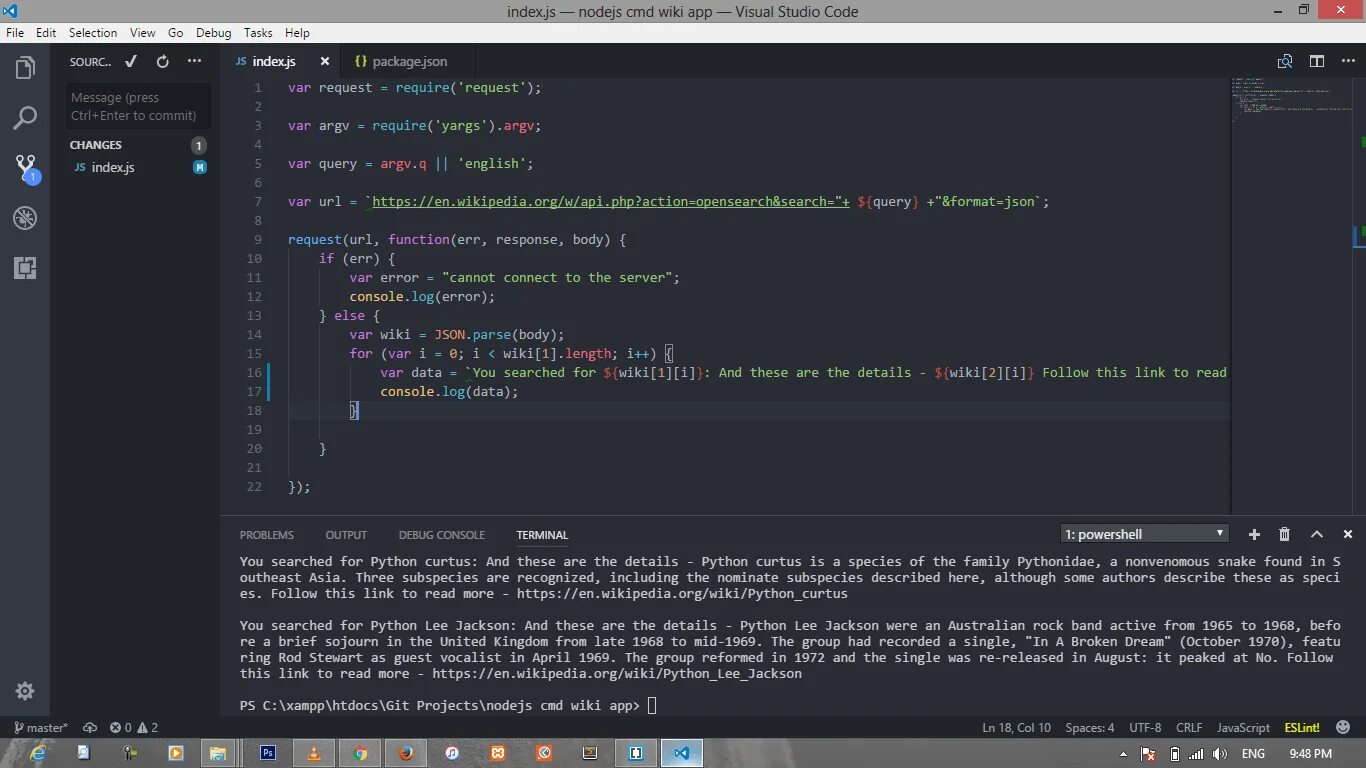Open the 1: powershell terminal selector dropdown
This screenshot has height=768, width=1366.
(x=1144, y=534)
